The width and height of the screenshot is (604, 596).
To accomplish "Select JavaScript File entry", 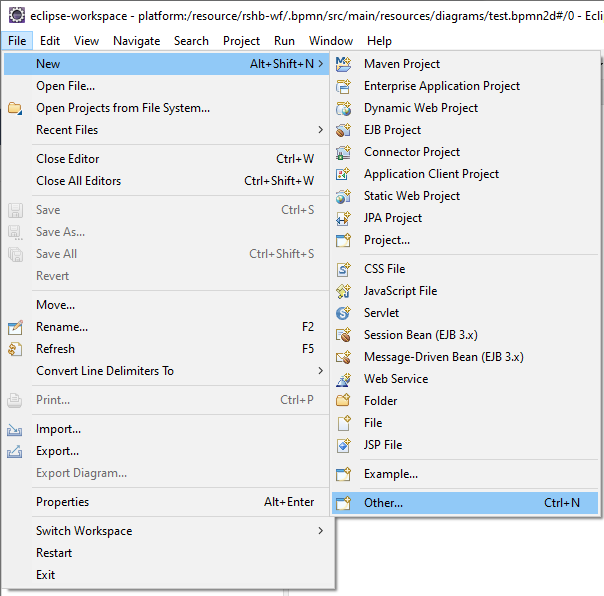I will pyautogui.click(x=465, y=291).
